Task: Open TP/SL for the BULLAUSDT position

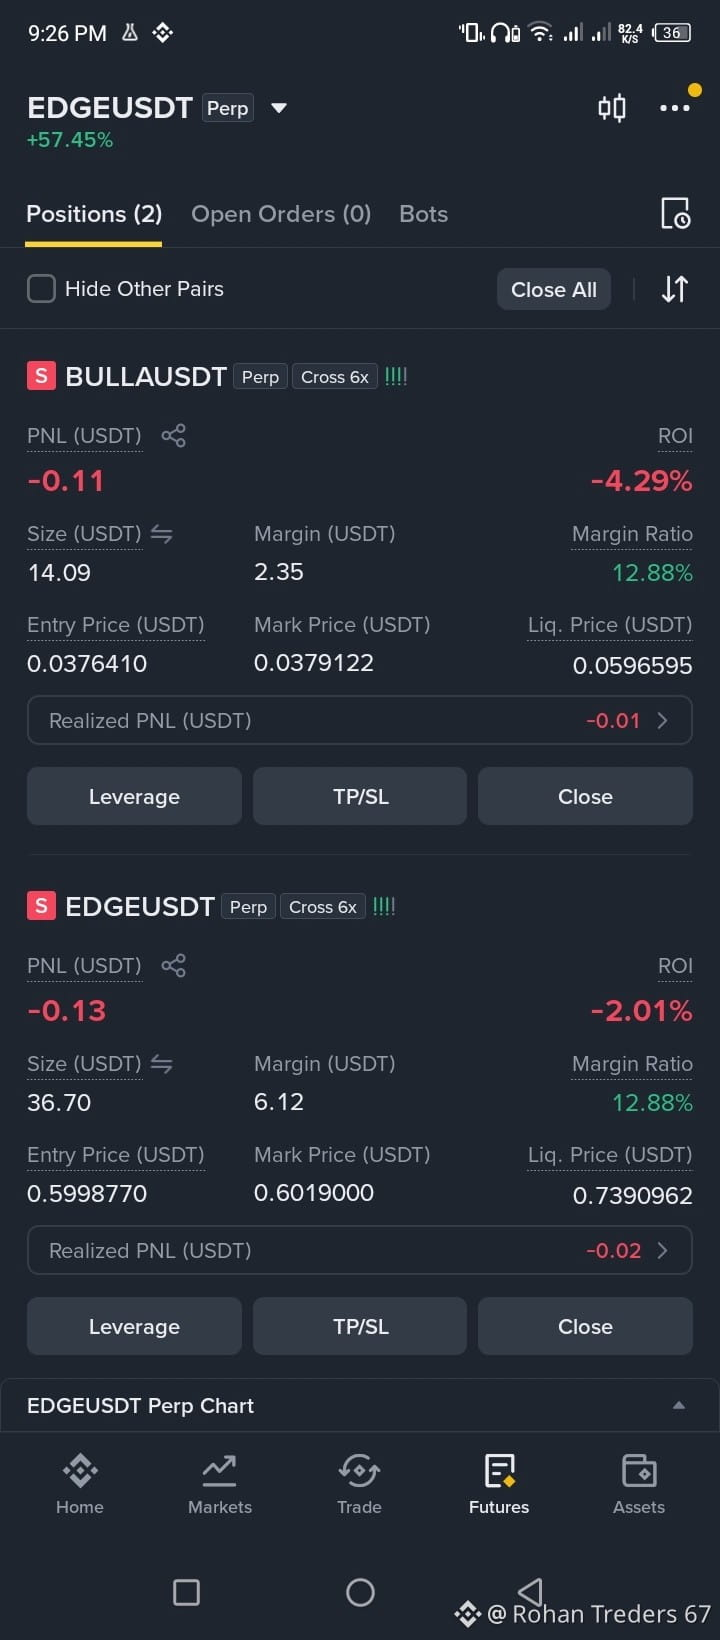Action: (x=360, y=796)
